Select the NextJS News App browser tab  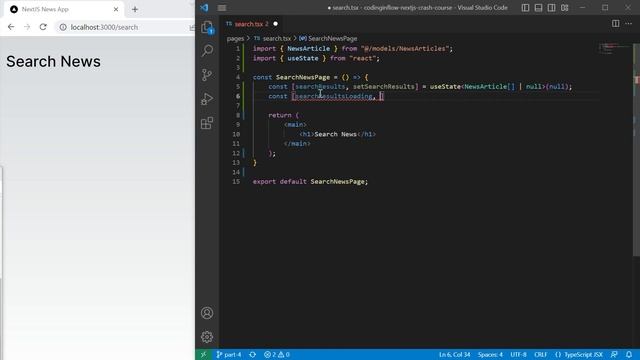pyautogui.click(x=63, y=9)
